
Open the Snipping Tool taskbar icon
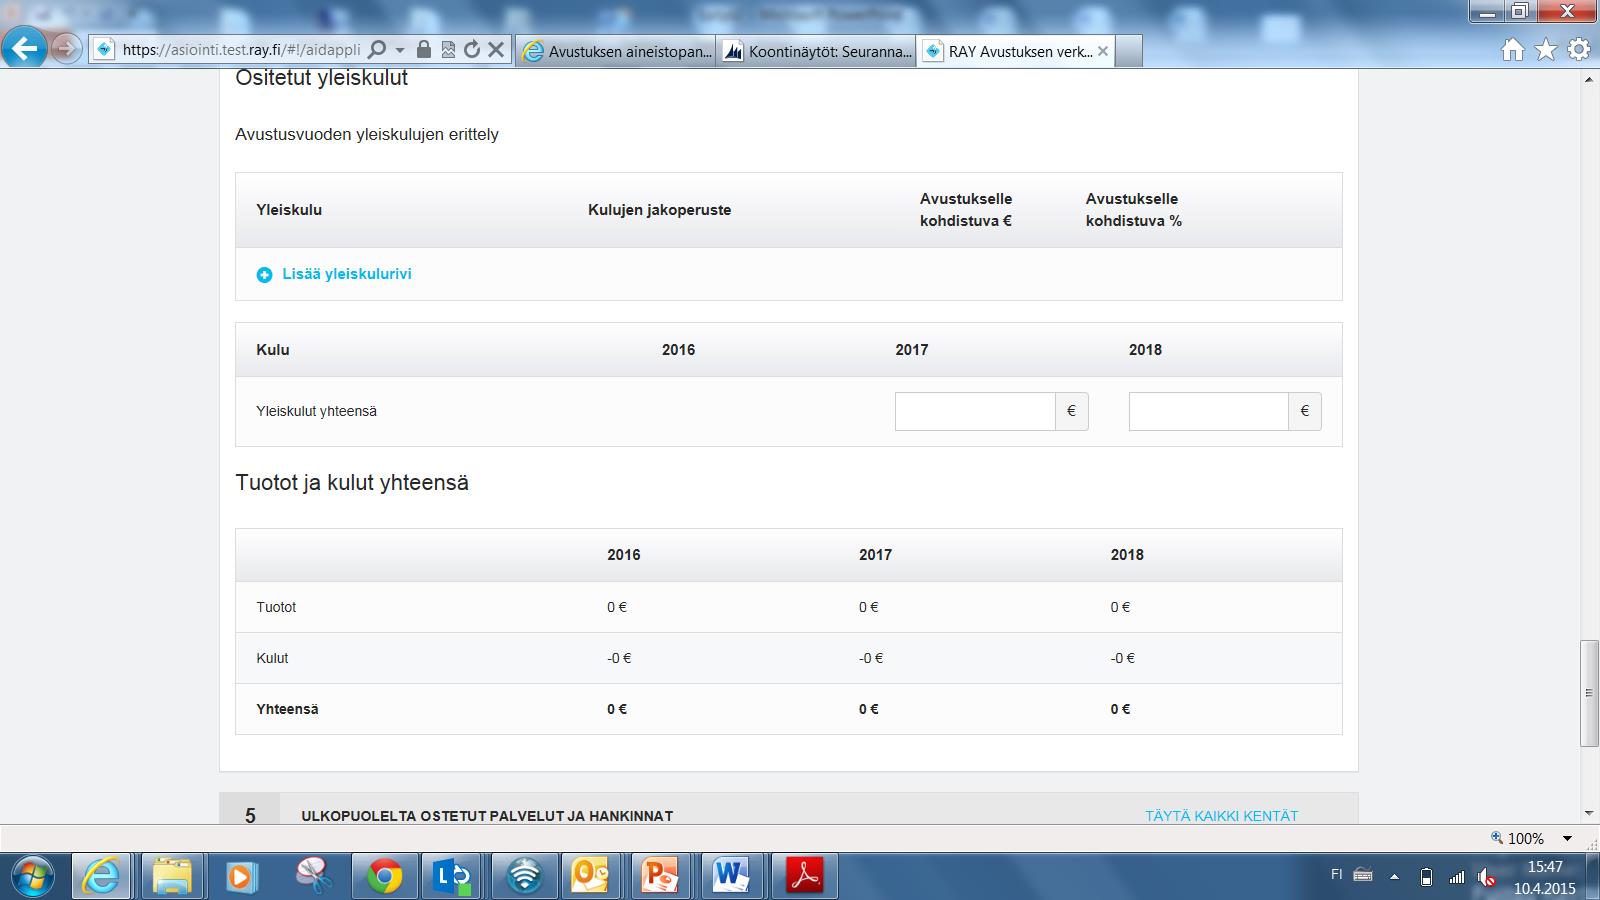point(313,877)
